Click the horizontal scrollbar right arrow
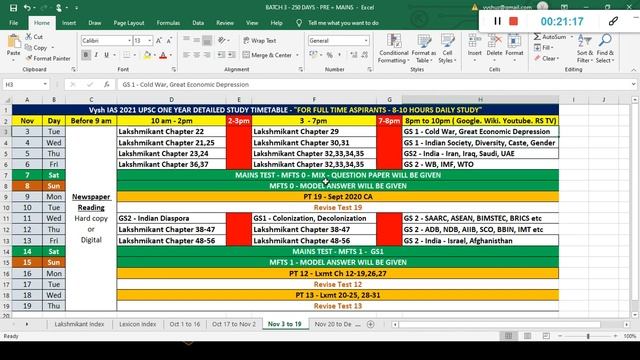The height and width of the screenshot is (360, 640). pos(626,324)
